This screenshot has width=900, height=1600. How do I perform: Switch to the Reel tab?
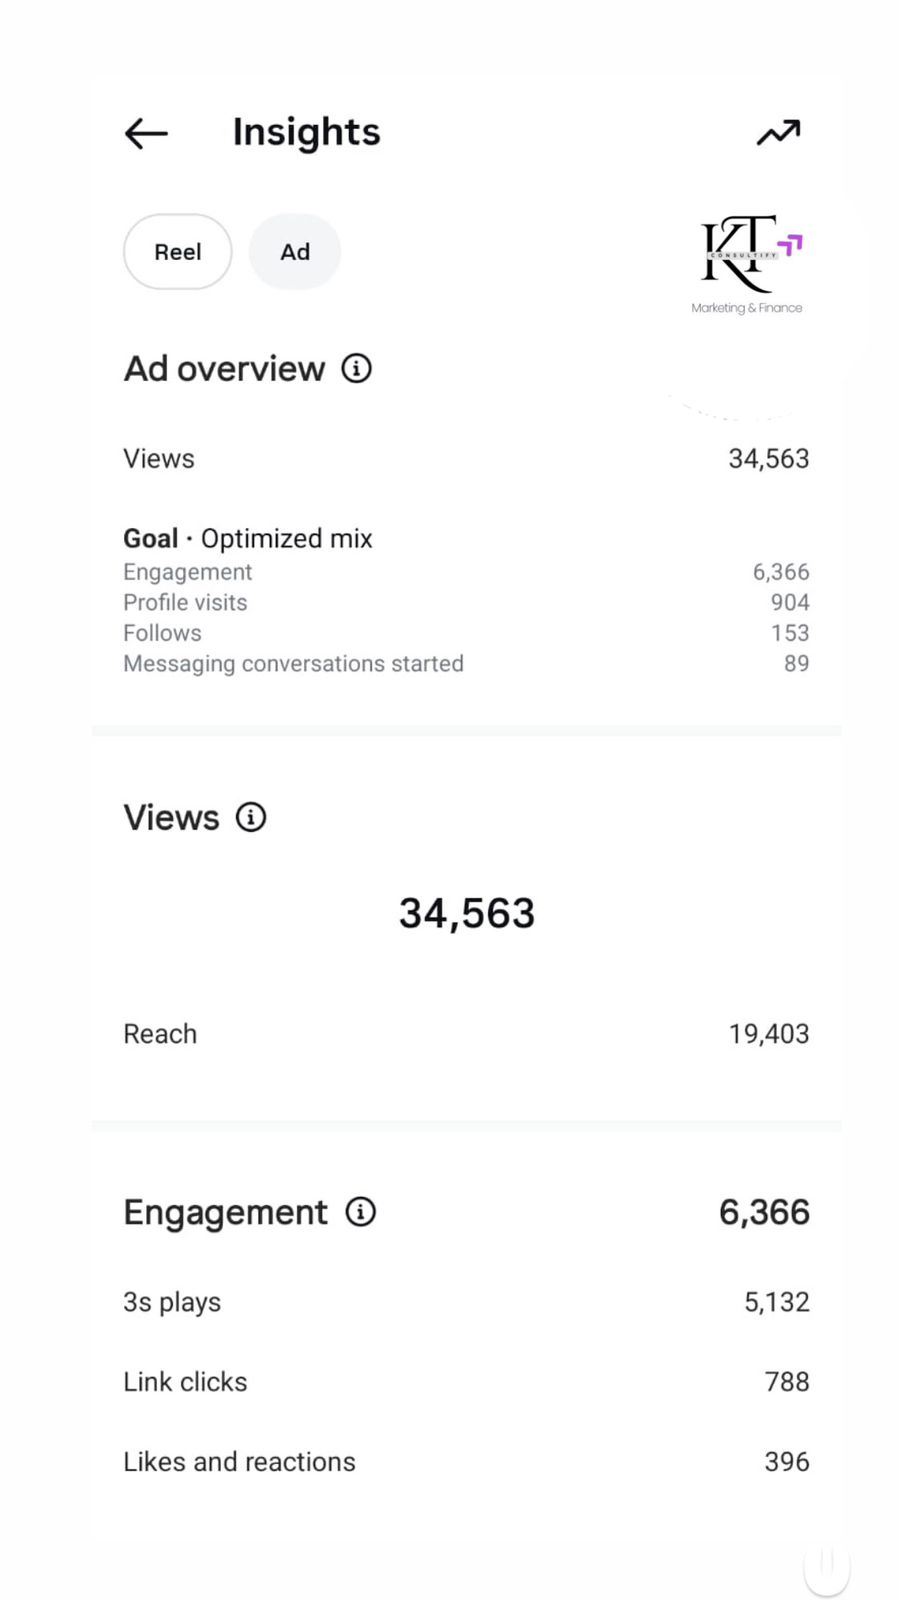178,252
